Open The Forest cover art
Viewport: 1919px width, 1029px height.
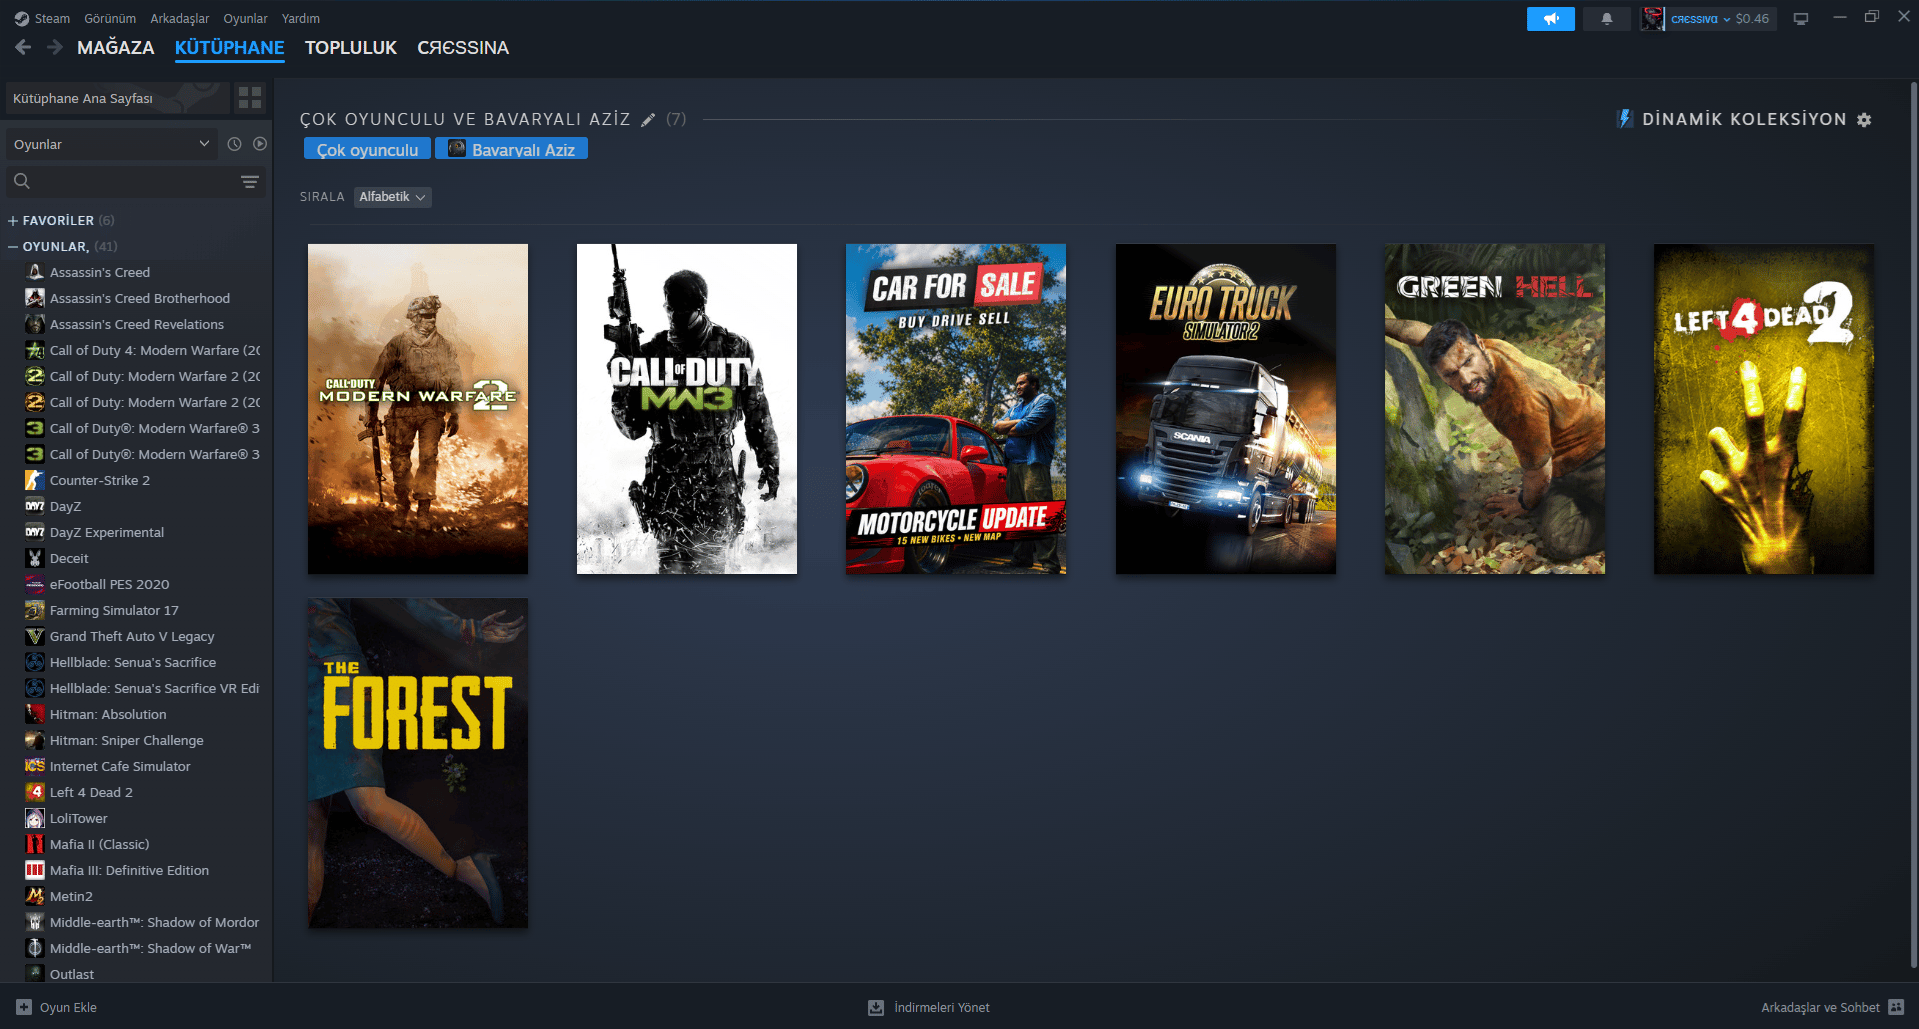pos(418,763)
